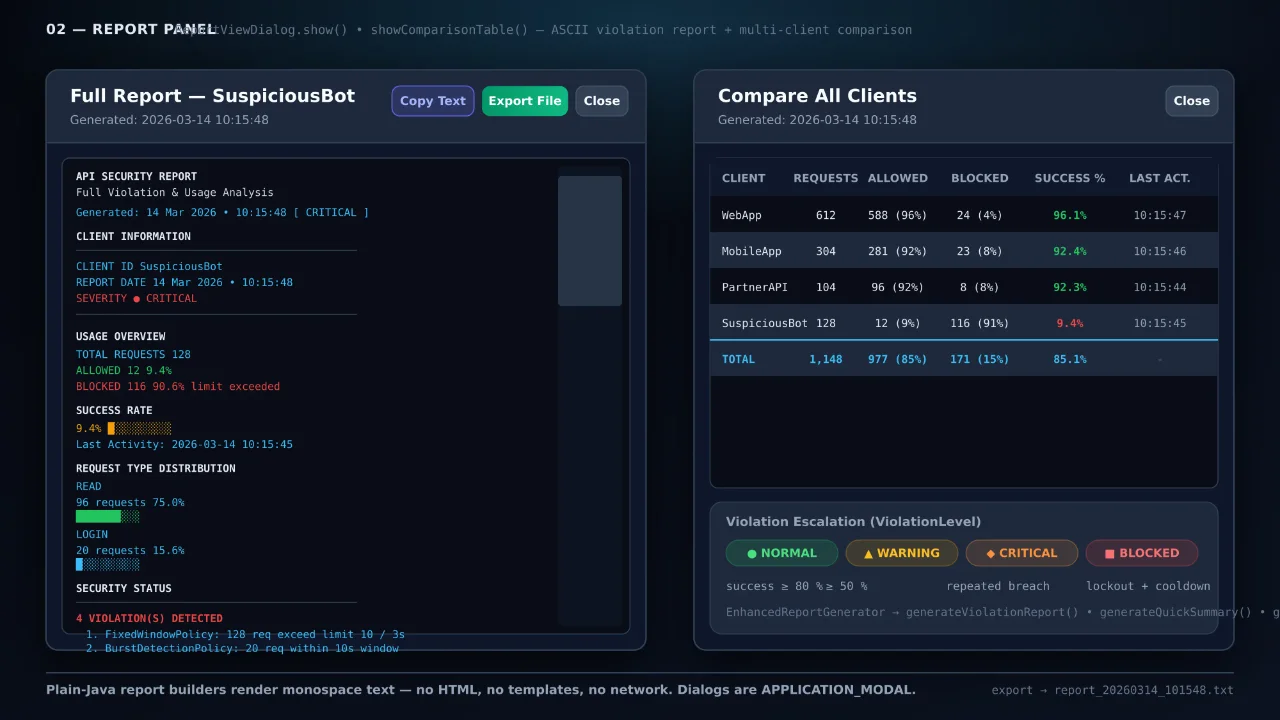Click the '4 VIOLATION(S) DETECTED' line
Image resolution: width=1280 pixels, height=720 pixels.
click(x=149, y=618)
